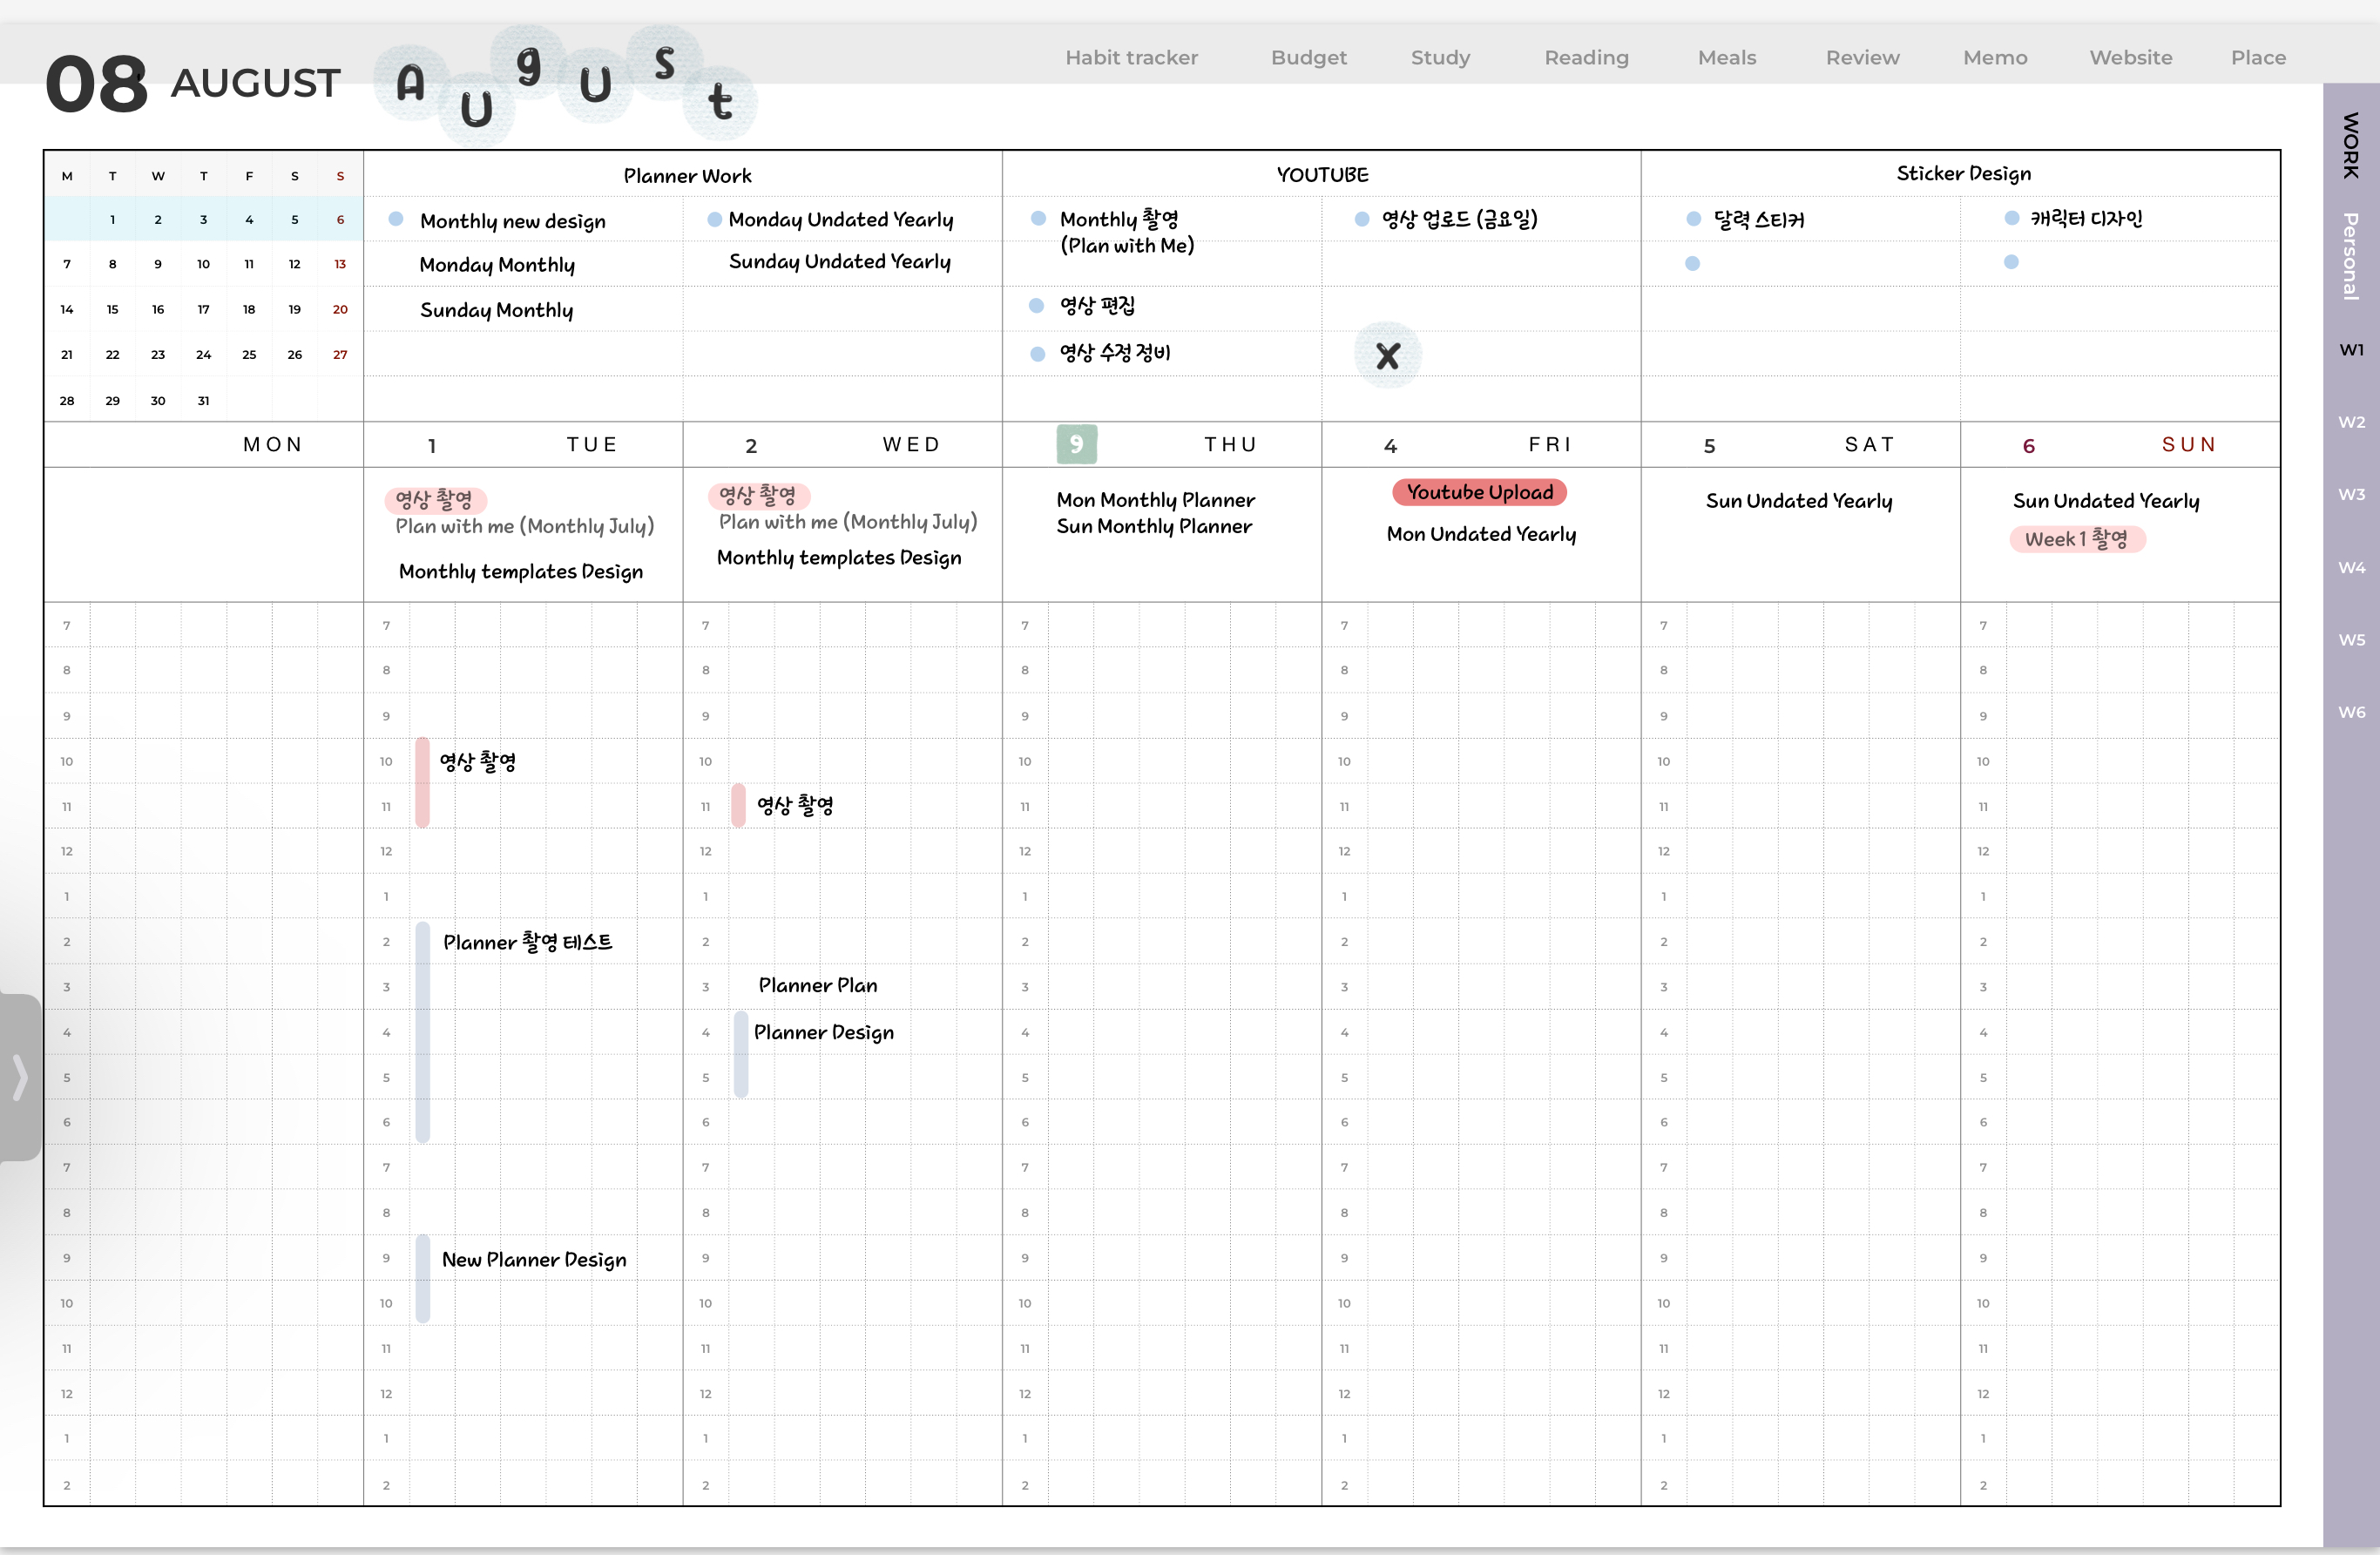The image size is (2380, 1555).
Task: Click the X sticker in the YouTube section
Action: pos(1387,356)
